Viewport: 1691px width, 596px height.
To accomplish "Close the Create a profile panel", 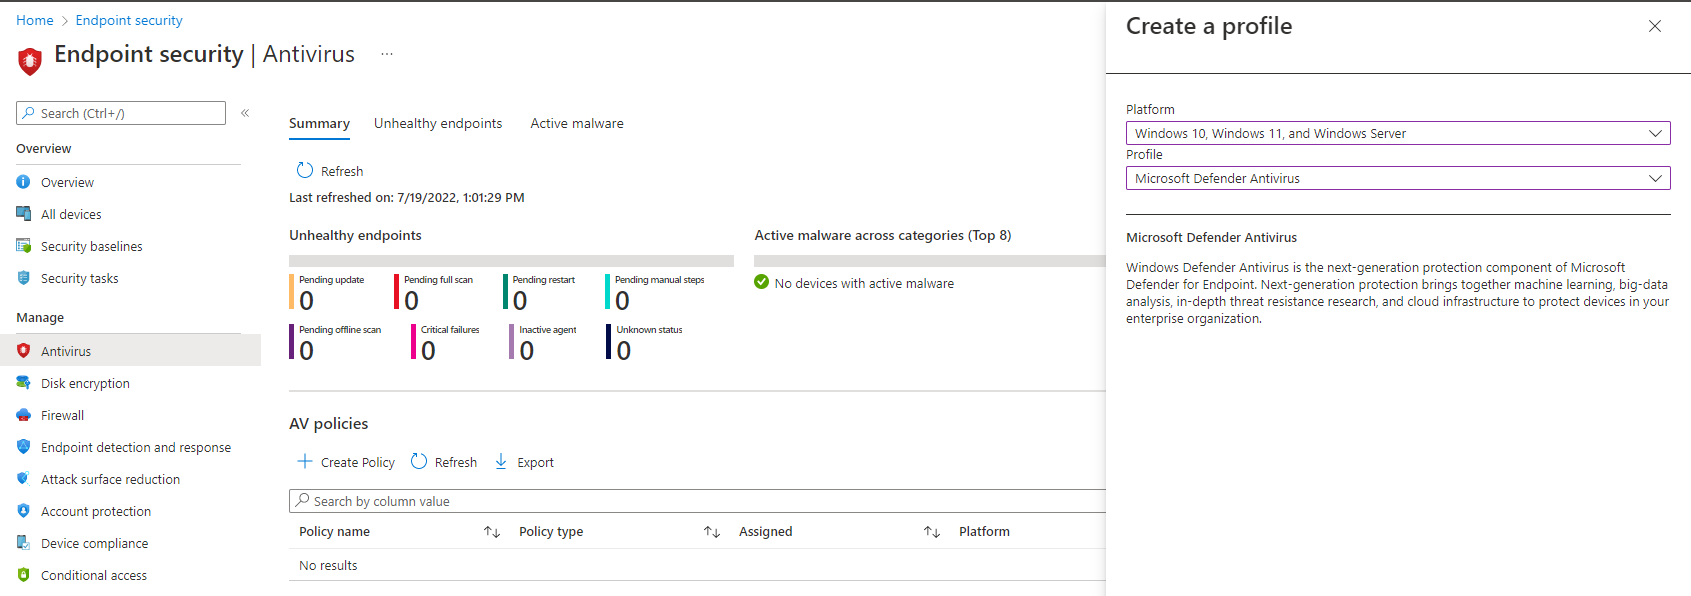I will click(1655, 27).
